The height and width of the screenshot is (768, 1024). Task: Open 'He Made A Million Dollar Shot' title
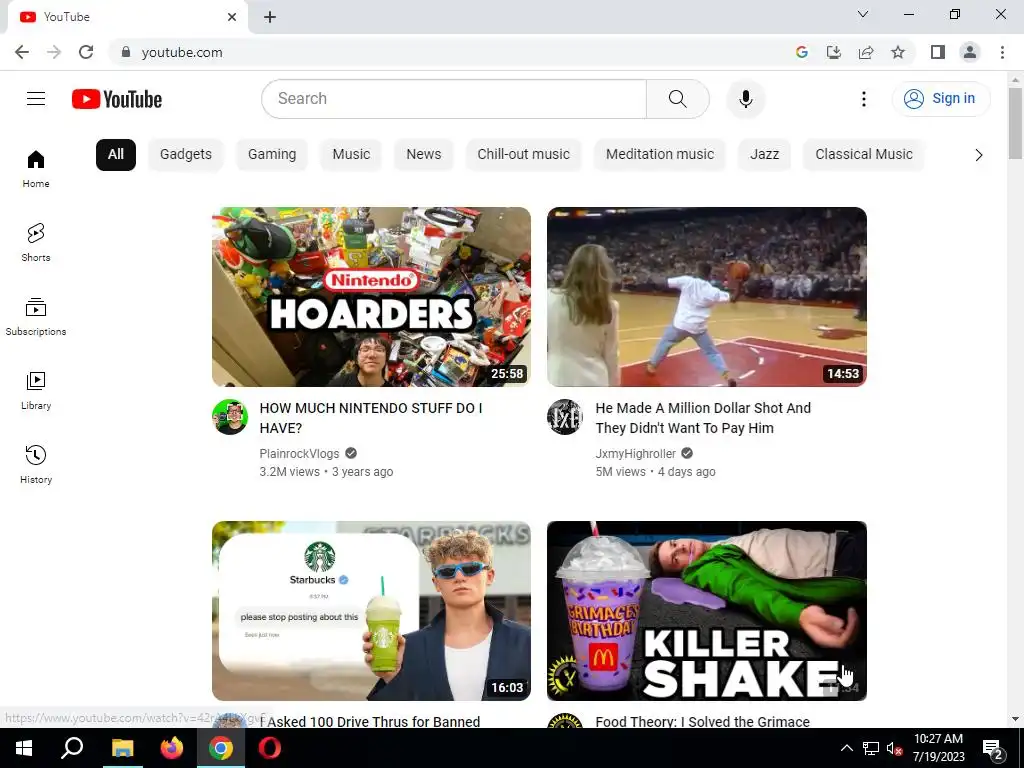pos(703,418)
